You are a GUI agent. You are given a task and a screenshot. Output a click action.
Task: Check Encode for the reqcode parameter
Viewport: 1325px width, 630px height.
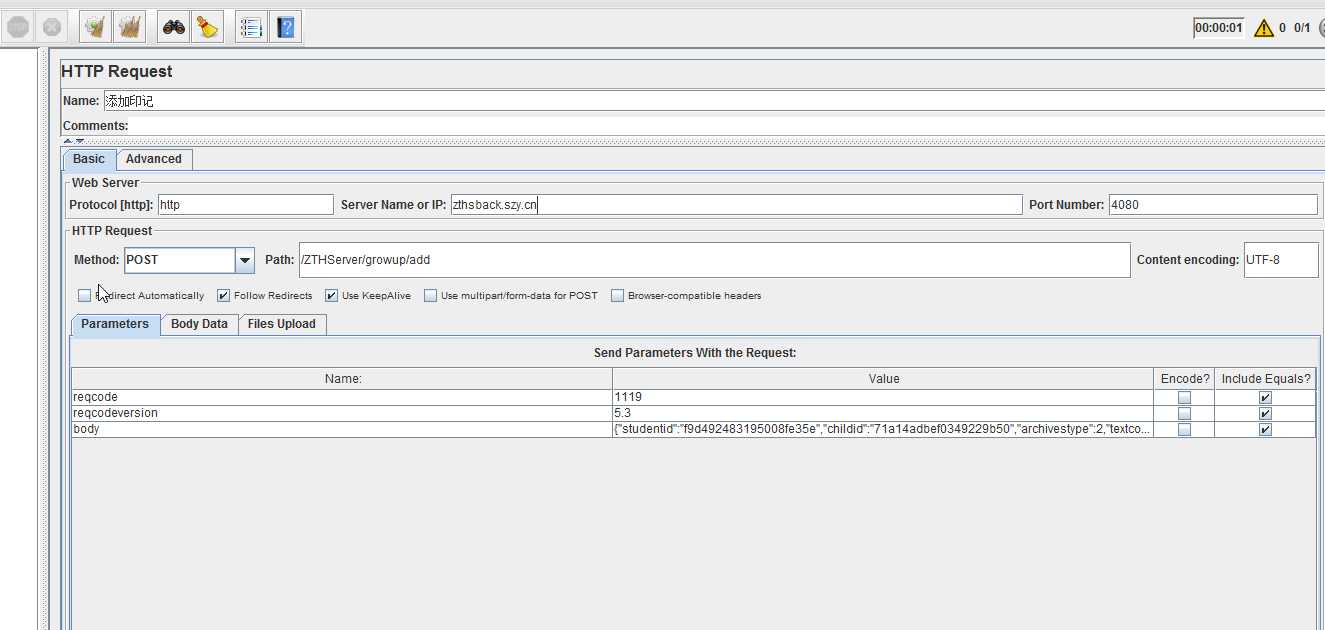[1185, 398]
